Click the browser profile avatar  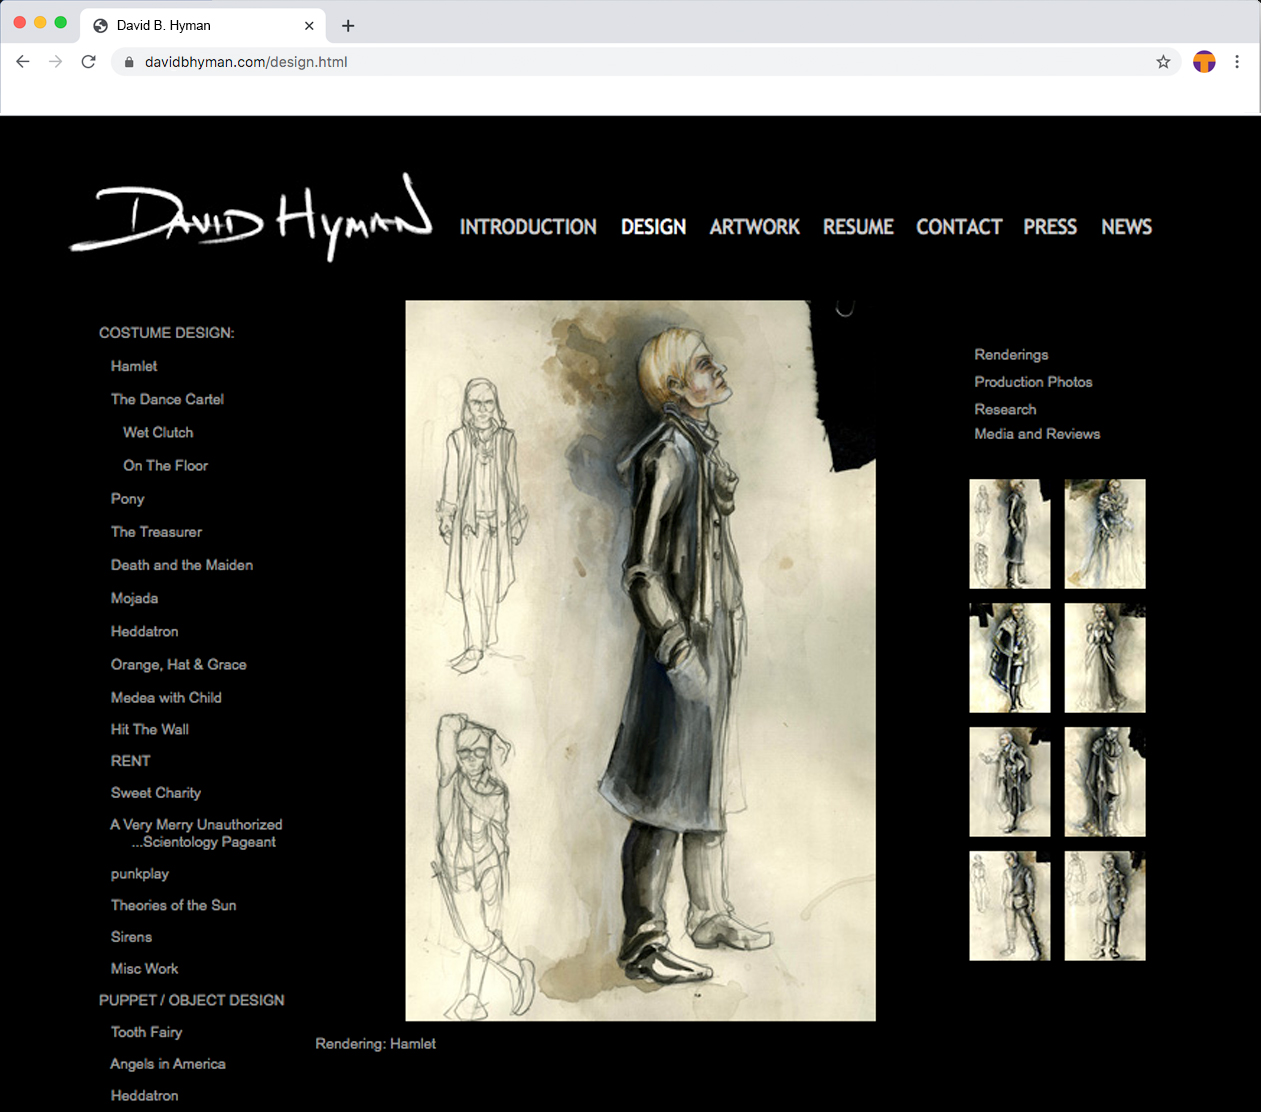1204,61
